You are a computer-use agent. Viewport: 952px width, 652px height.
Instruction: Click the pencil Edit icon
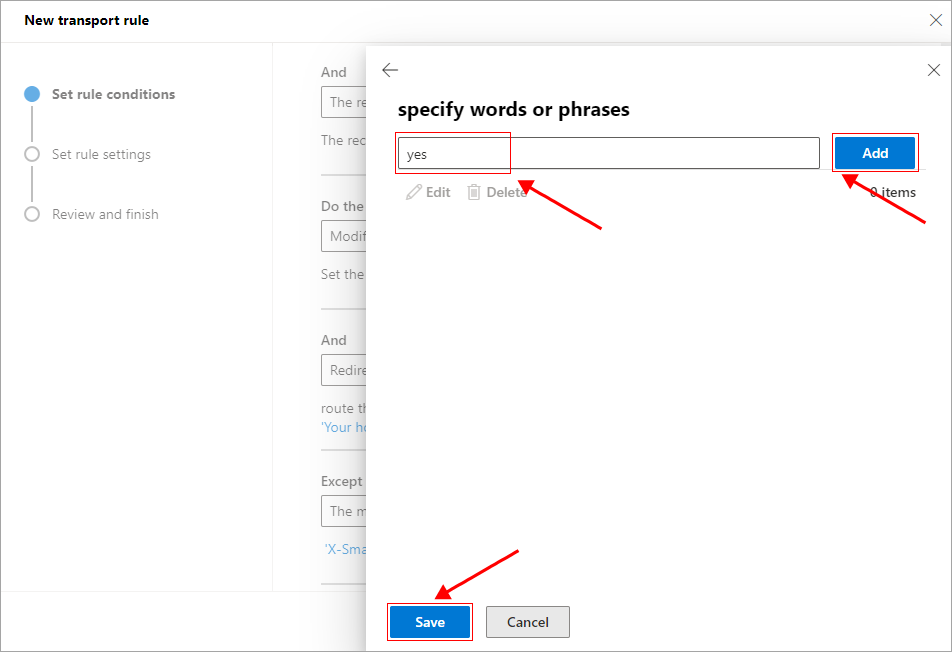414,192
